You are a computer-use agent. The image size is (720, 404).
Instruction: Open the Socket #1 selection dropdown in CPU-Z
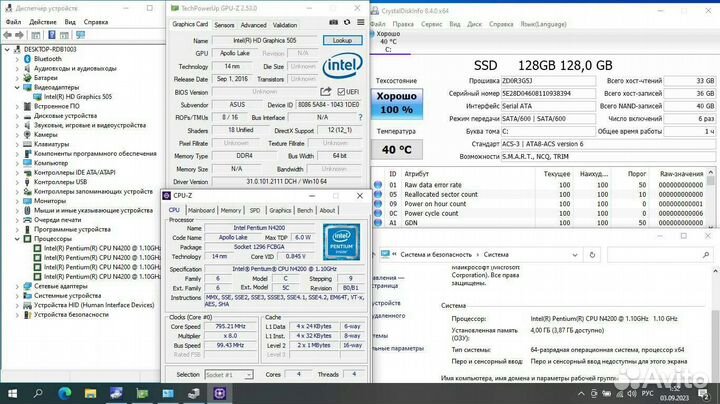click(x=248, y=375)
